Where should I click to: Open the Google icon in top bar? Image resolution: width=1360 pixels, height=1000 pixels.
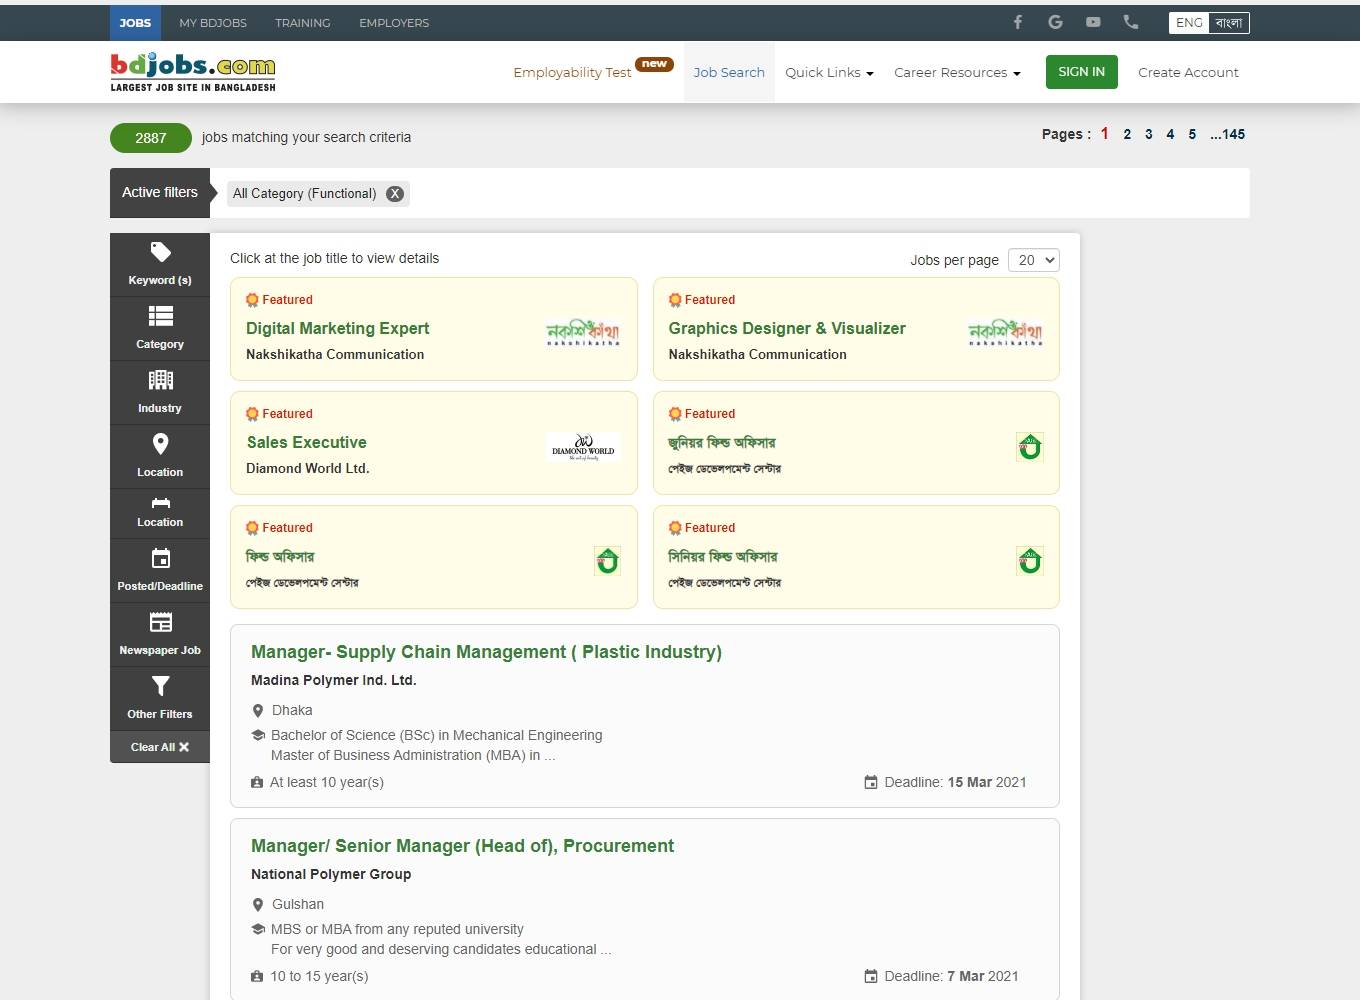click(x=1055, y=22)
